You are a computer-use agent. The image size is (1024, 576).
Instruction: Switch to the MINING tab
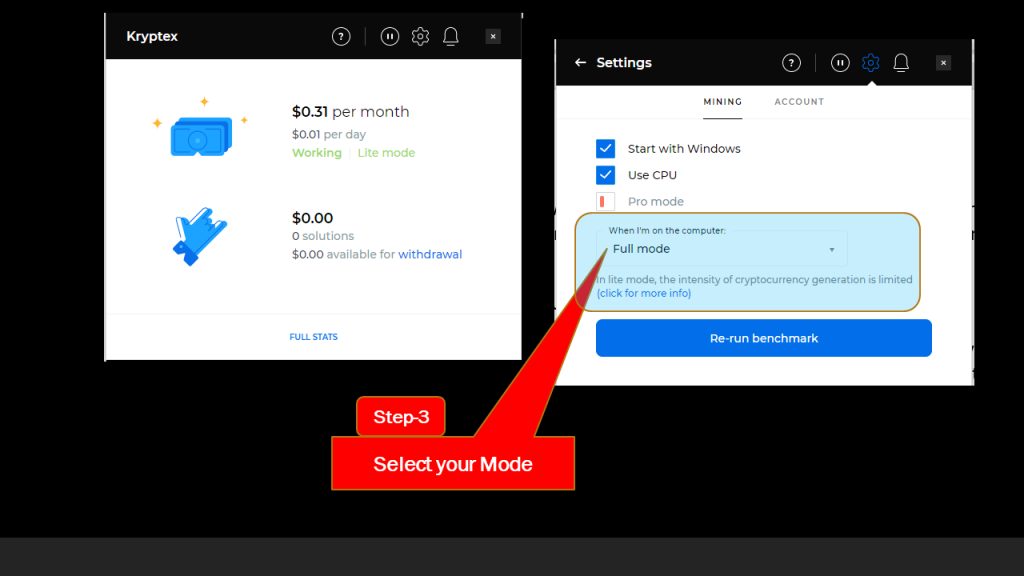pos(722,102)
